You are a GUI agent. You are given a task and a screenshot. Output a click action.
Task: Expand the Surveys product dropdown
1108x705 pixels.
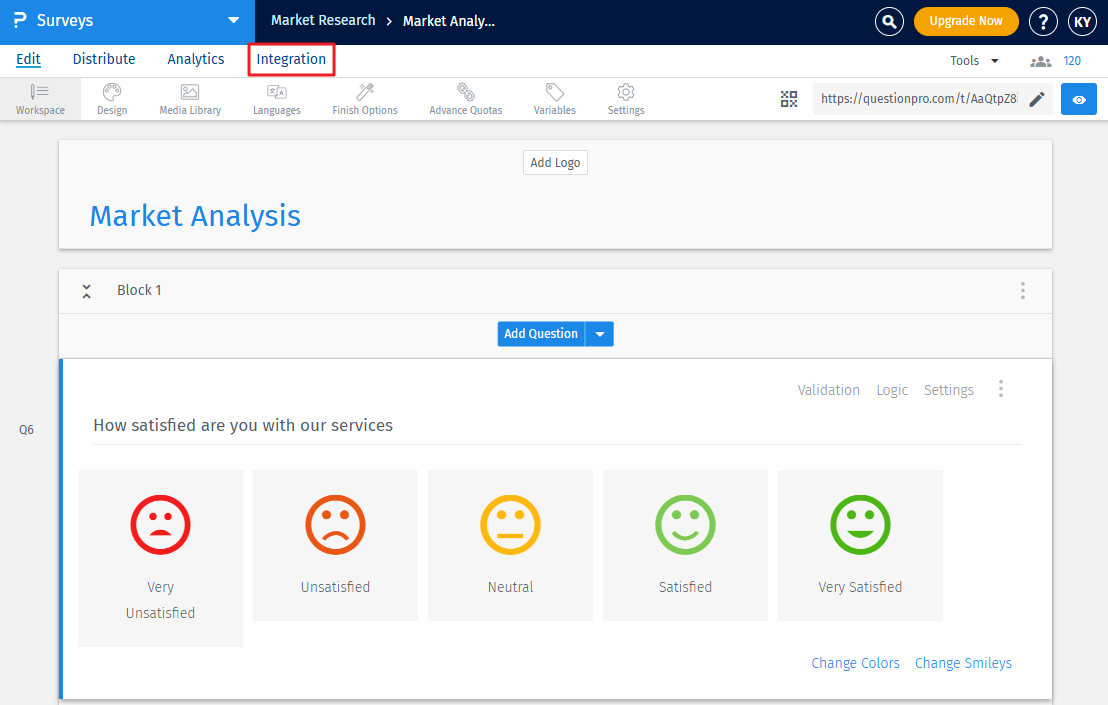coord(233,21)
